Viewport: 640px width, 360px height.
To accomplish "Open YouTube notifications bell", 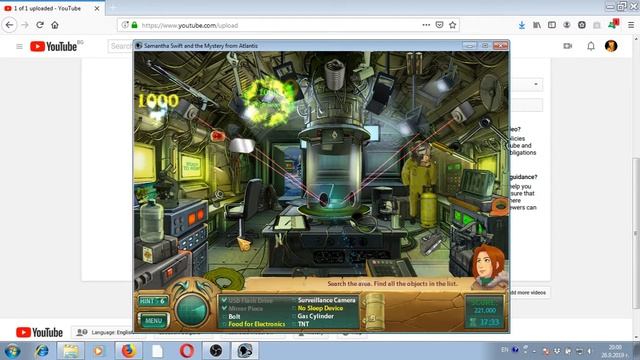I will click(x=591, y=46).
